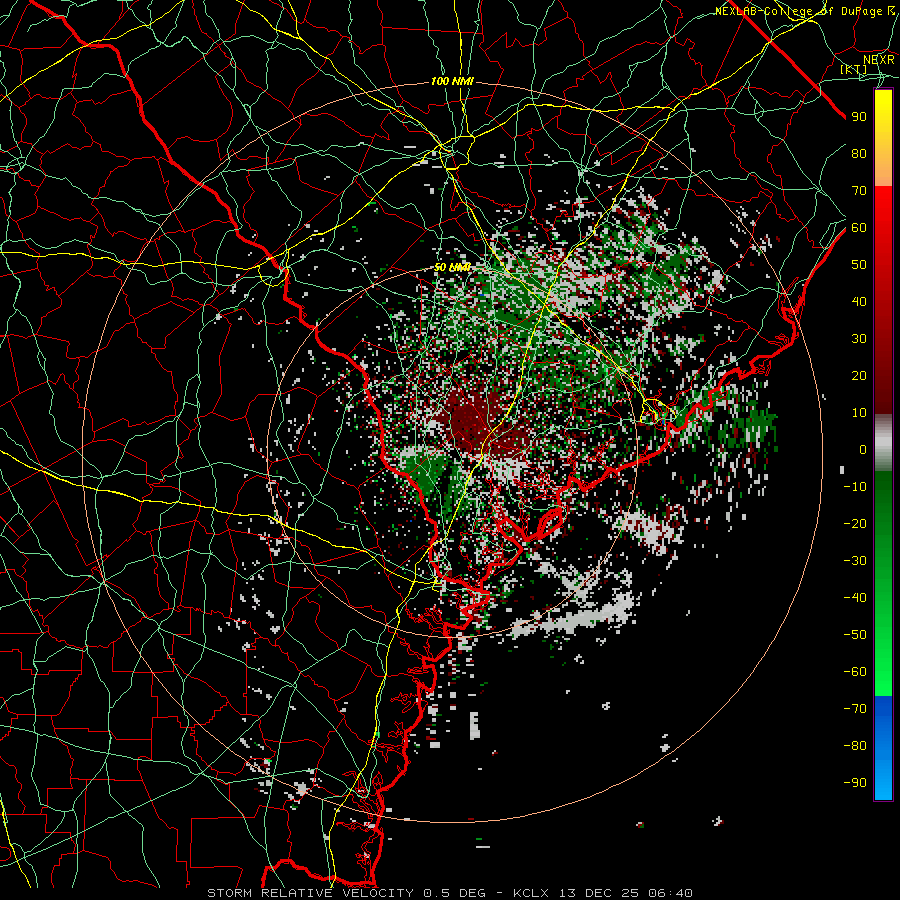Click the 50 value on the velocity scale
The height and width of the screenshot is (900, 900).
pos(859,265)
